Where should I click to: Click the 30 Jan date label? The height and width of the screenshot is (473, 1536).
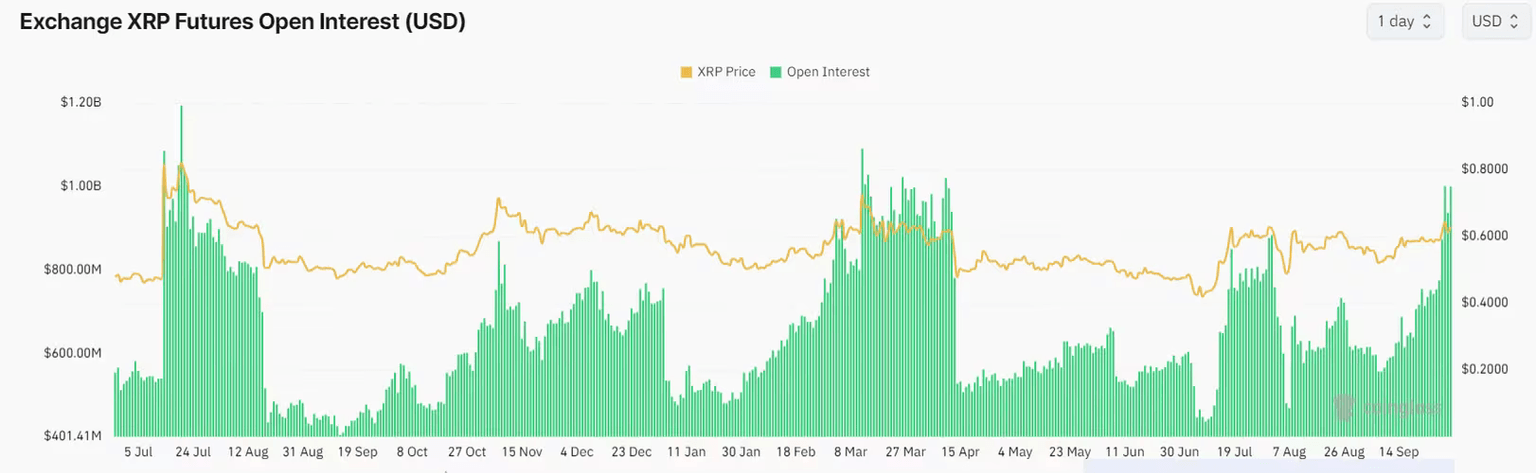740,452
